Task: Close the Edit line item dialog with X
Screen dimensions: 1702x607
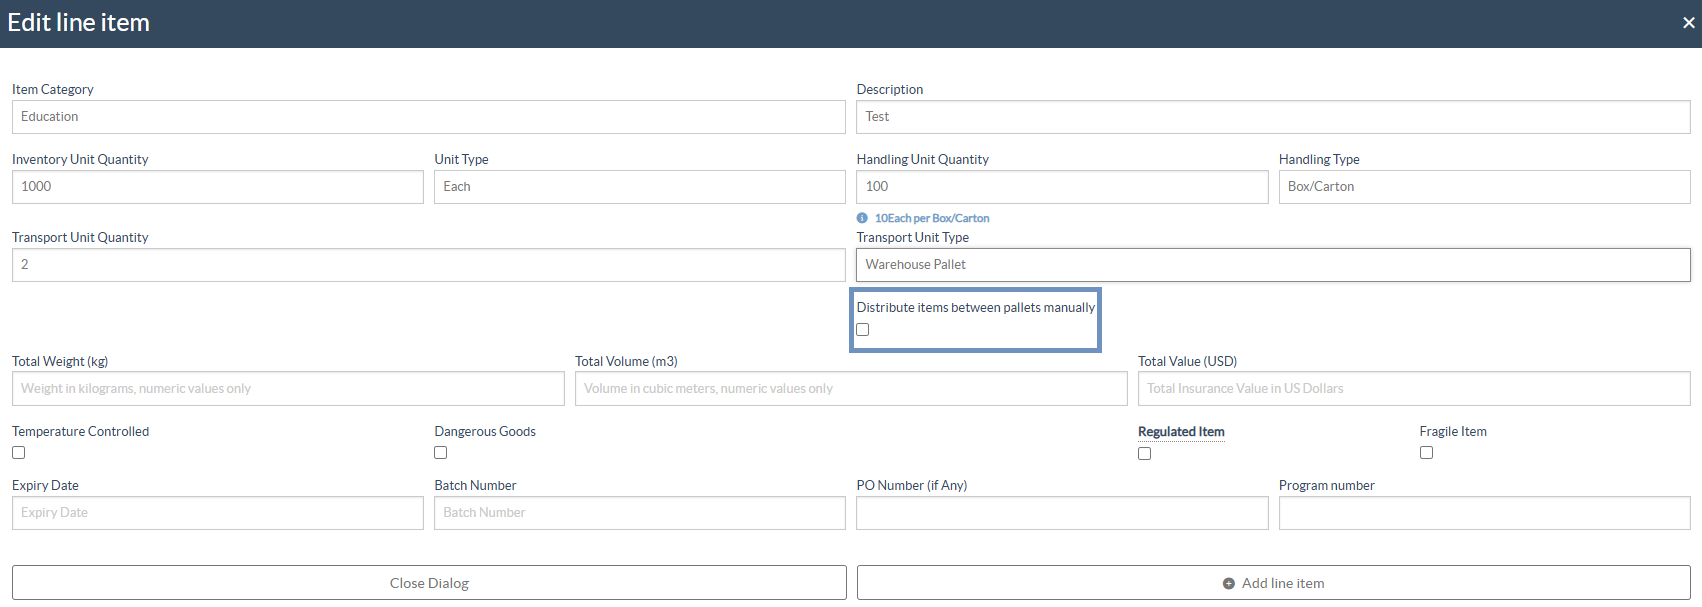Action: pos(1688,23)
